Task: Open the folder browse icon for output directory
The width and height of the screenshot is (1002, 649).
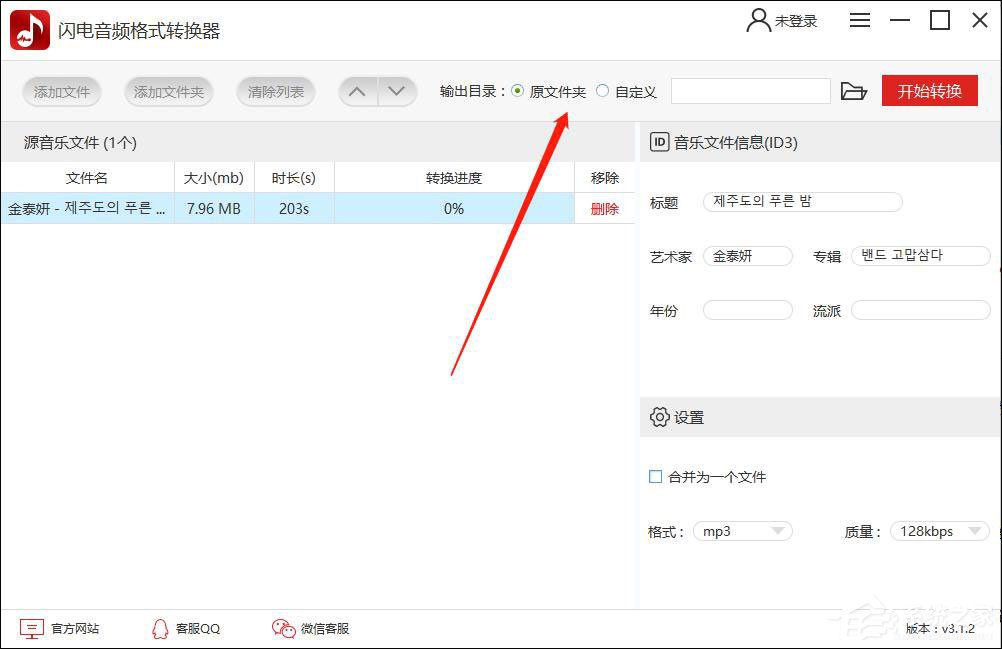Action: pos(854,91)
